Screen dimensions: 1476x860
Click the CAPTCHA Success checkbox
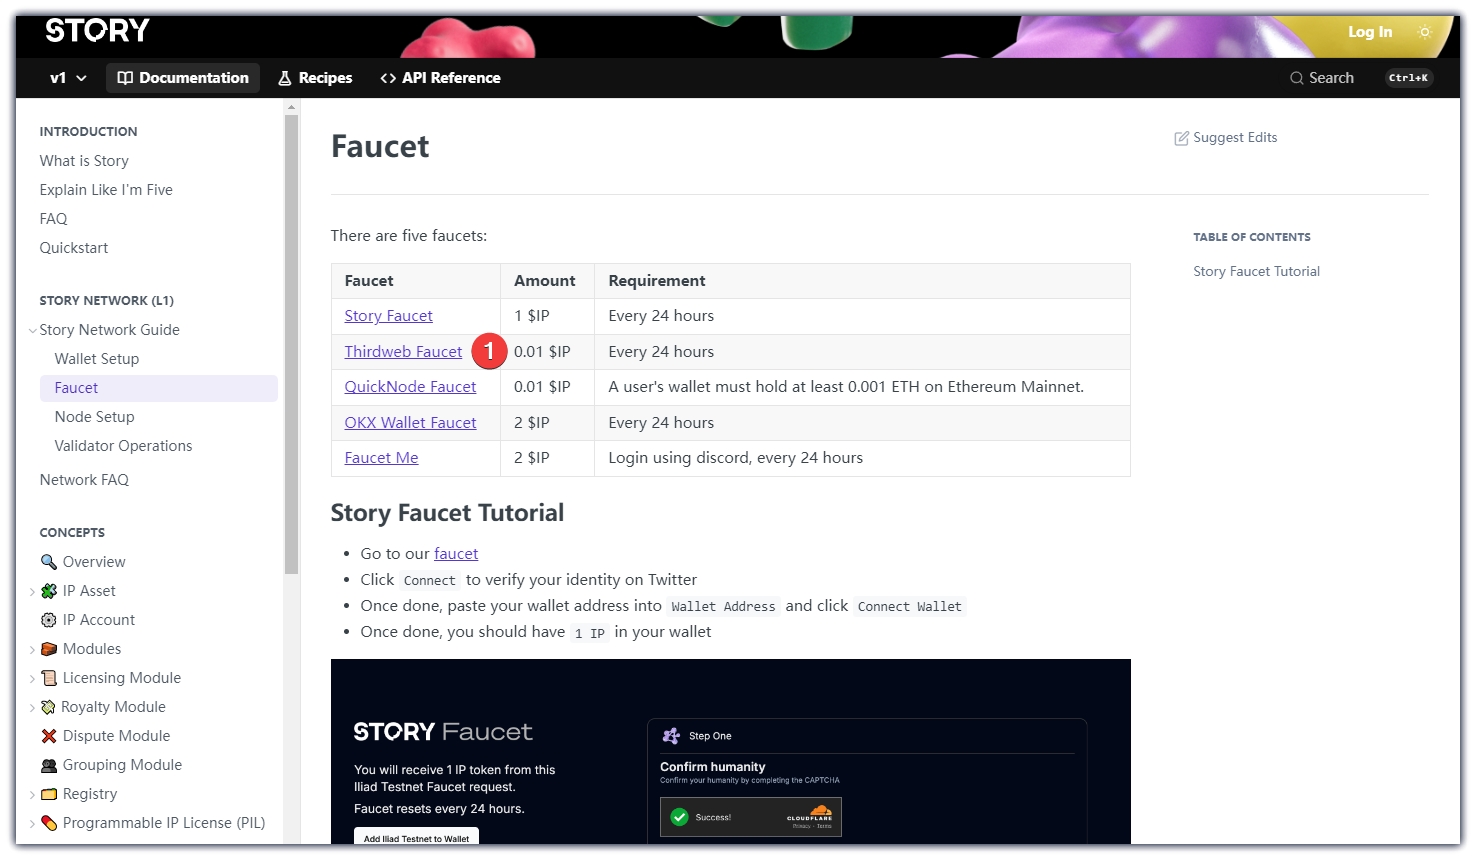(x=680, y=817)
